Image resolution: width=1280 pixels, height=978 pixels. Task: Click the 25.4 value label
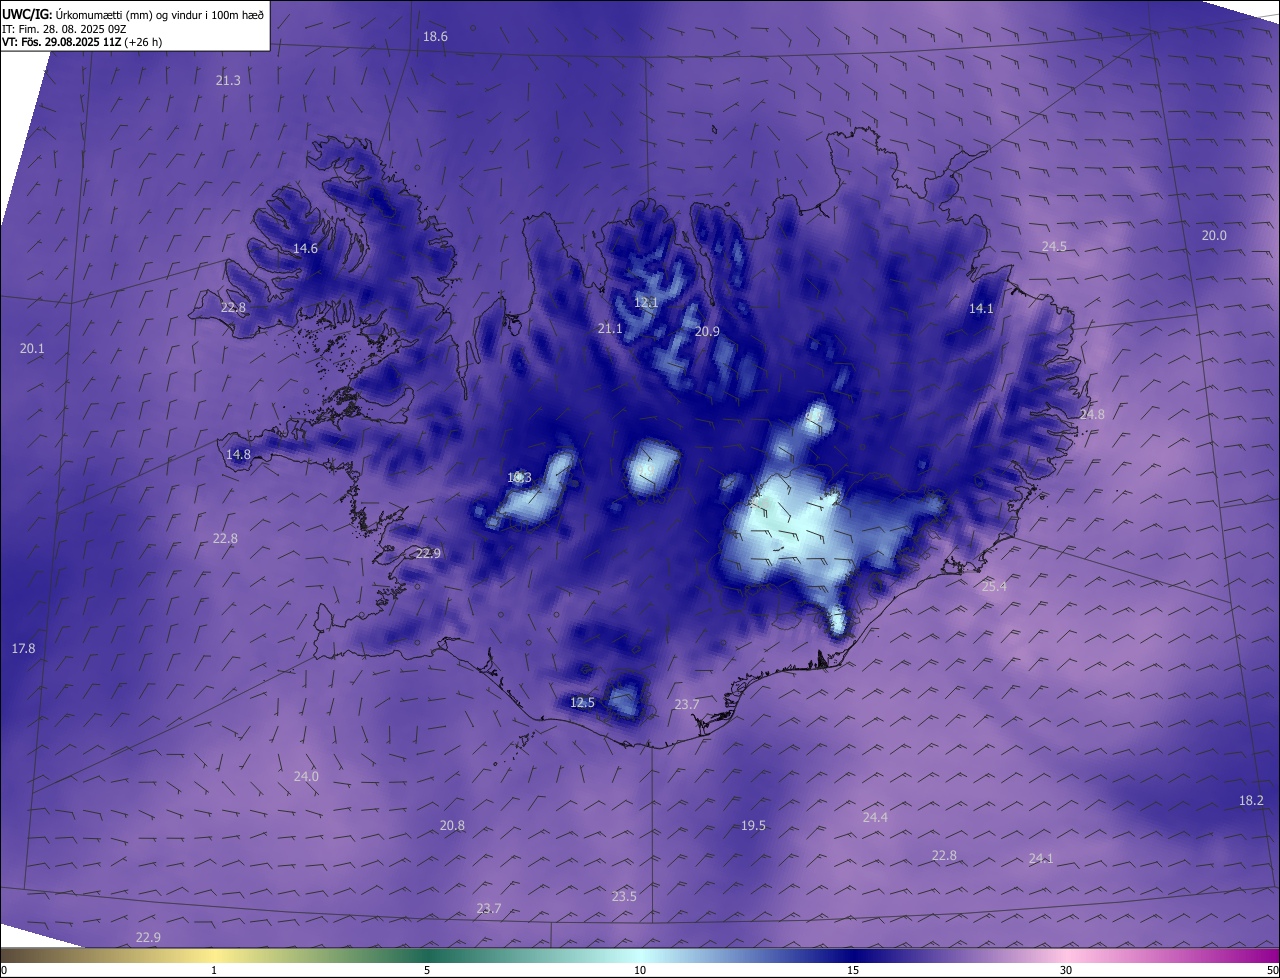click(994, 586)
